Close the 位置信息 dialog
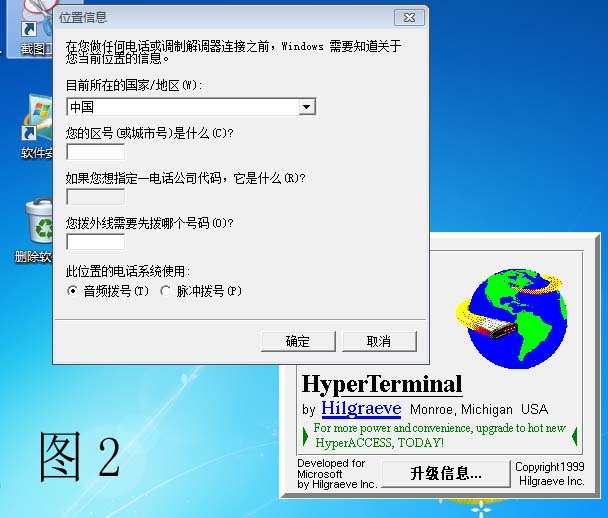The height and width of the screenshot is (518, 608). pos(409,17)
